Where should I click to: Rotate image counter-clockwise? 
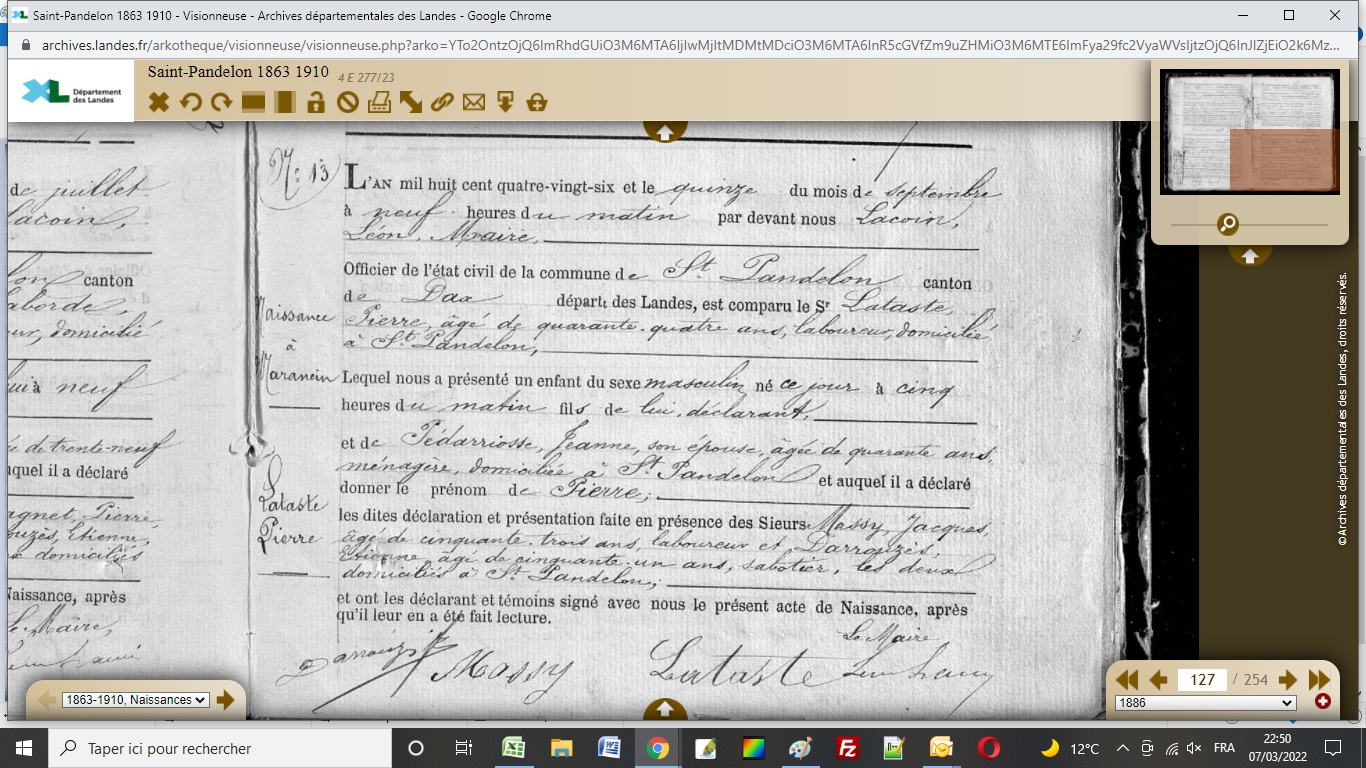pos(190,102)
